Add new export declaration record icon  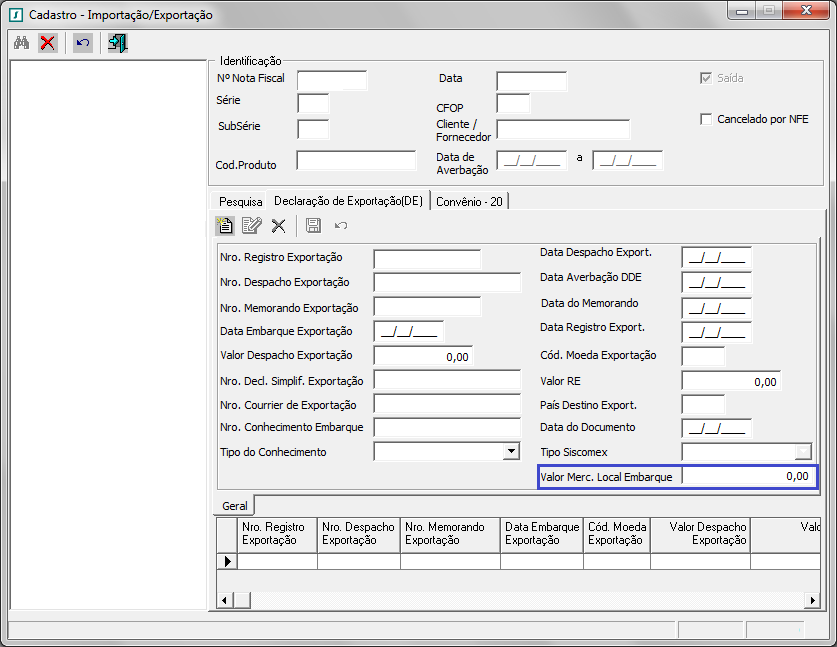pyautogui.click(x=225, y=226)
